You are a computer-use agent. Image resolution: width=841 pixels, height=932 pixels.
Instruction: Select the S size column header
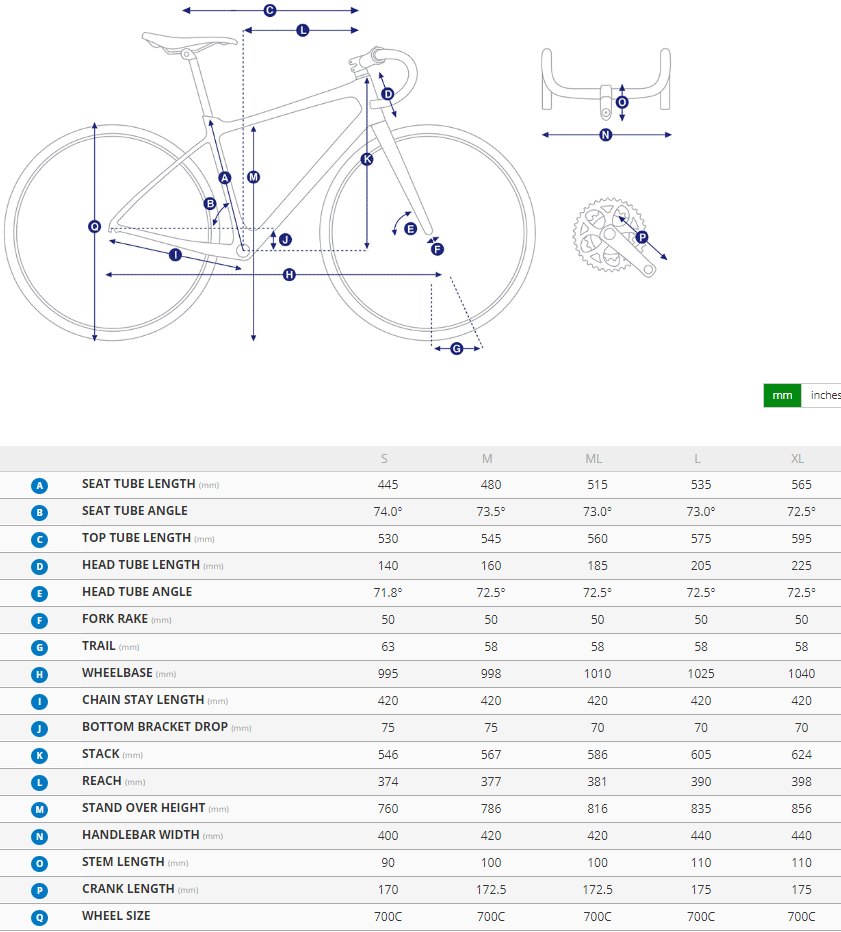385,459
